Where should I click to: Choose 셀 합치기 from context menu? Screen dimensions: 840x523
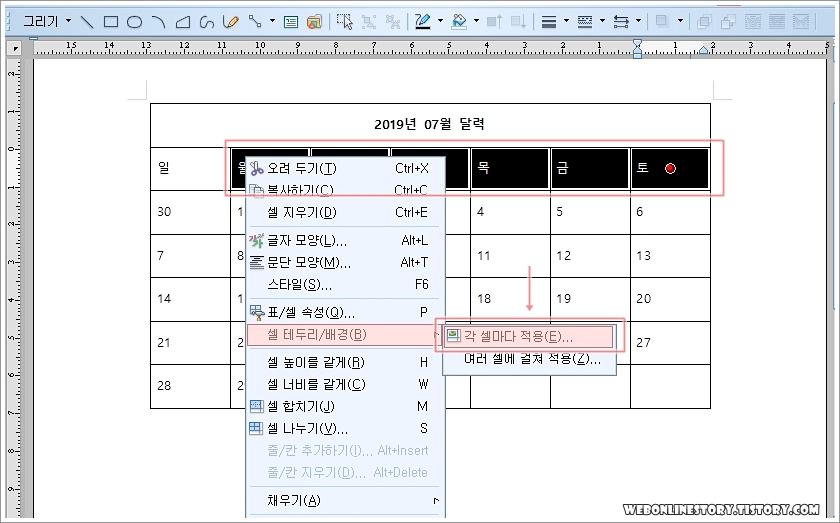tap(346, 407)
